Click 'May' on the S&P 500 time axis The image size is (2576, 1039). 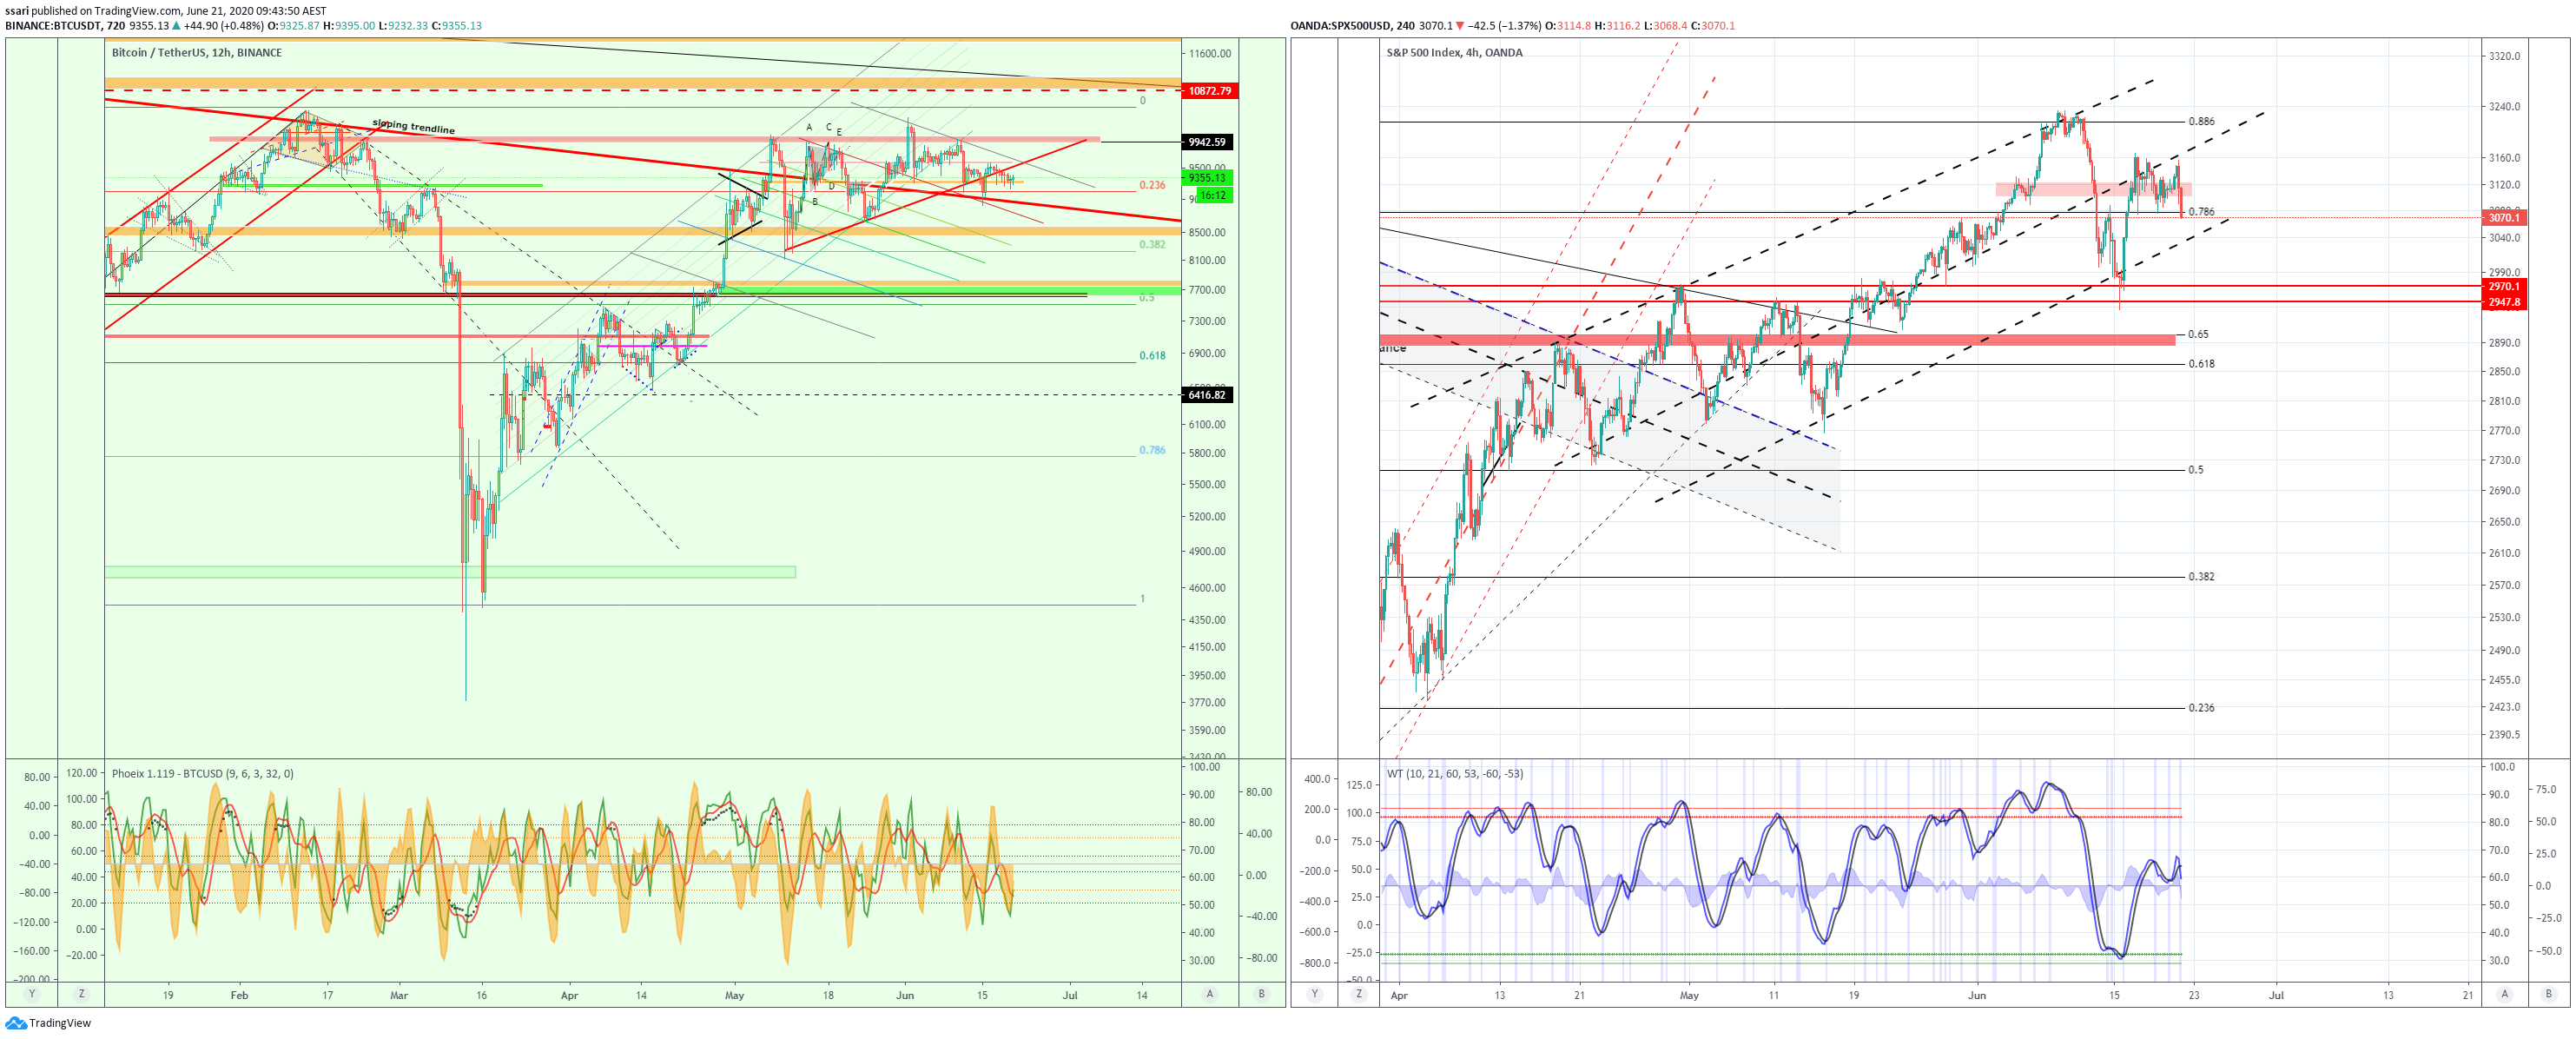1689,996
